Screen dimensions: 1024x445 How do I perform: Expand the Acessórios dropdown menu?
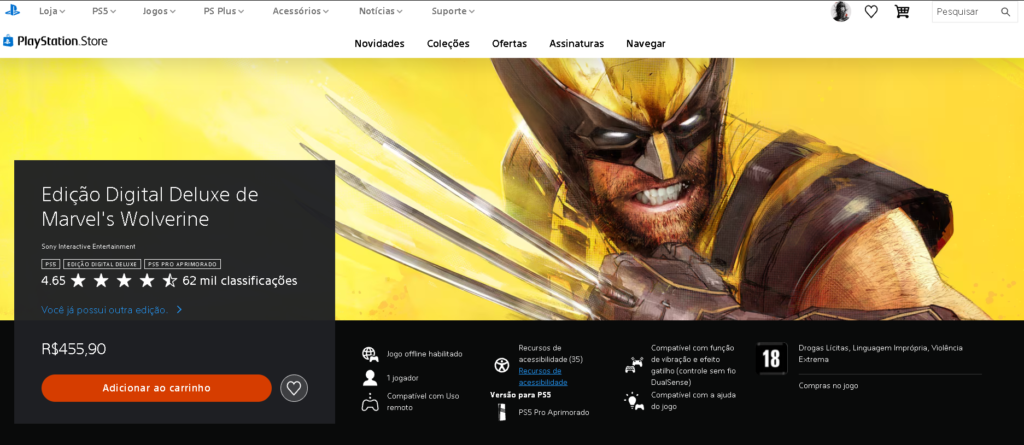pyautogui.click(x=300, y=11)
